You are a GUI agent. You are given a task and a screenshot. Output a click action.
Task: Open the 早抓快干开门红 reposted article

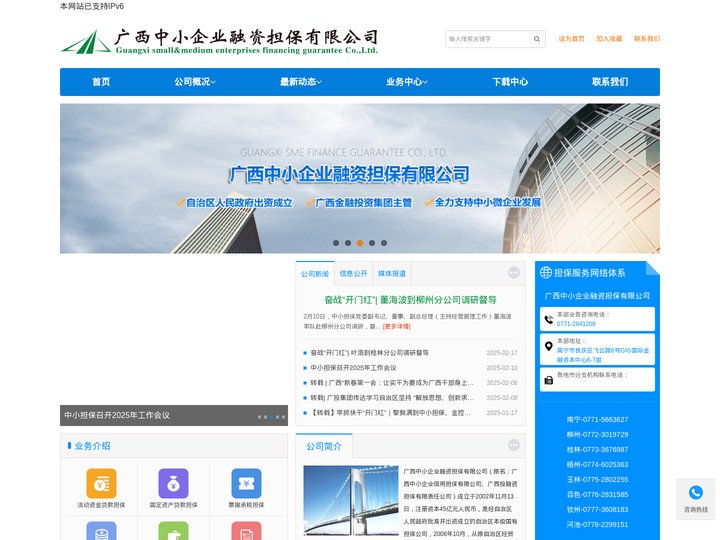coord(390,413)
